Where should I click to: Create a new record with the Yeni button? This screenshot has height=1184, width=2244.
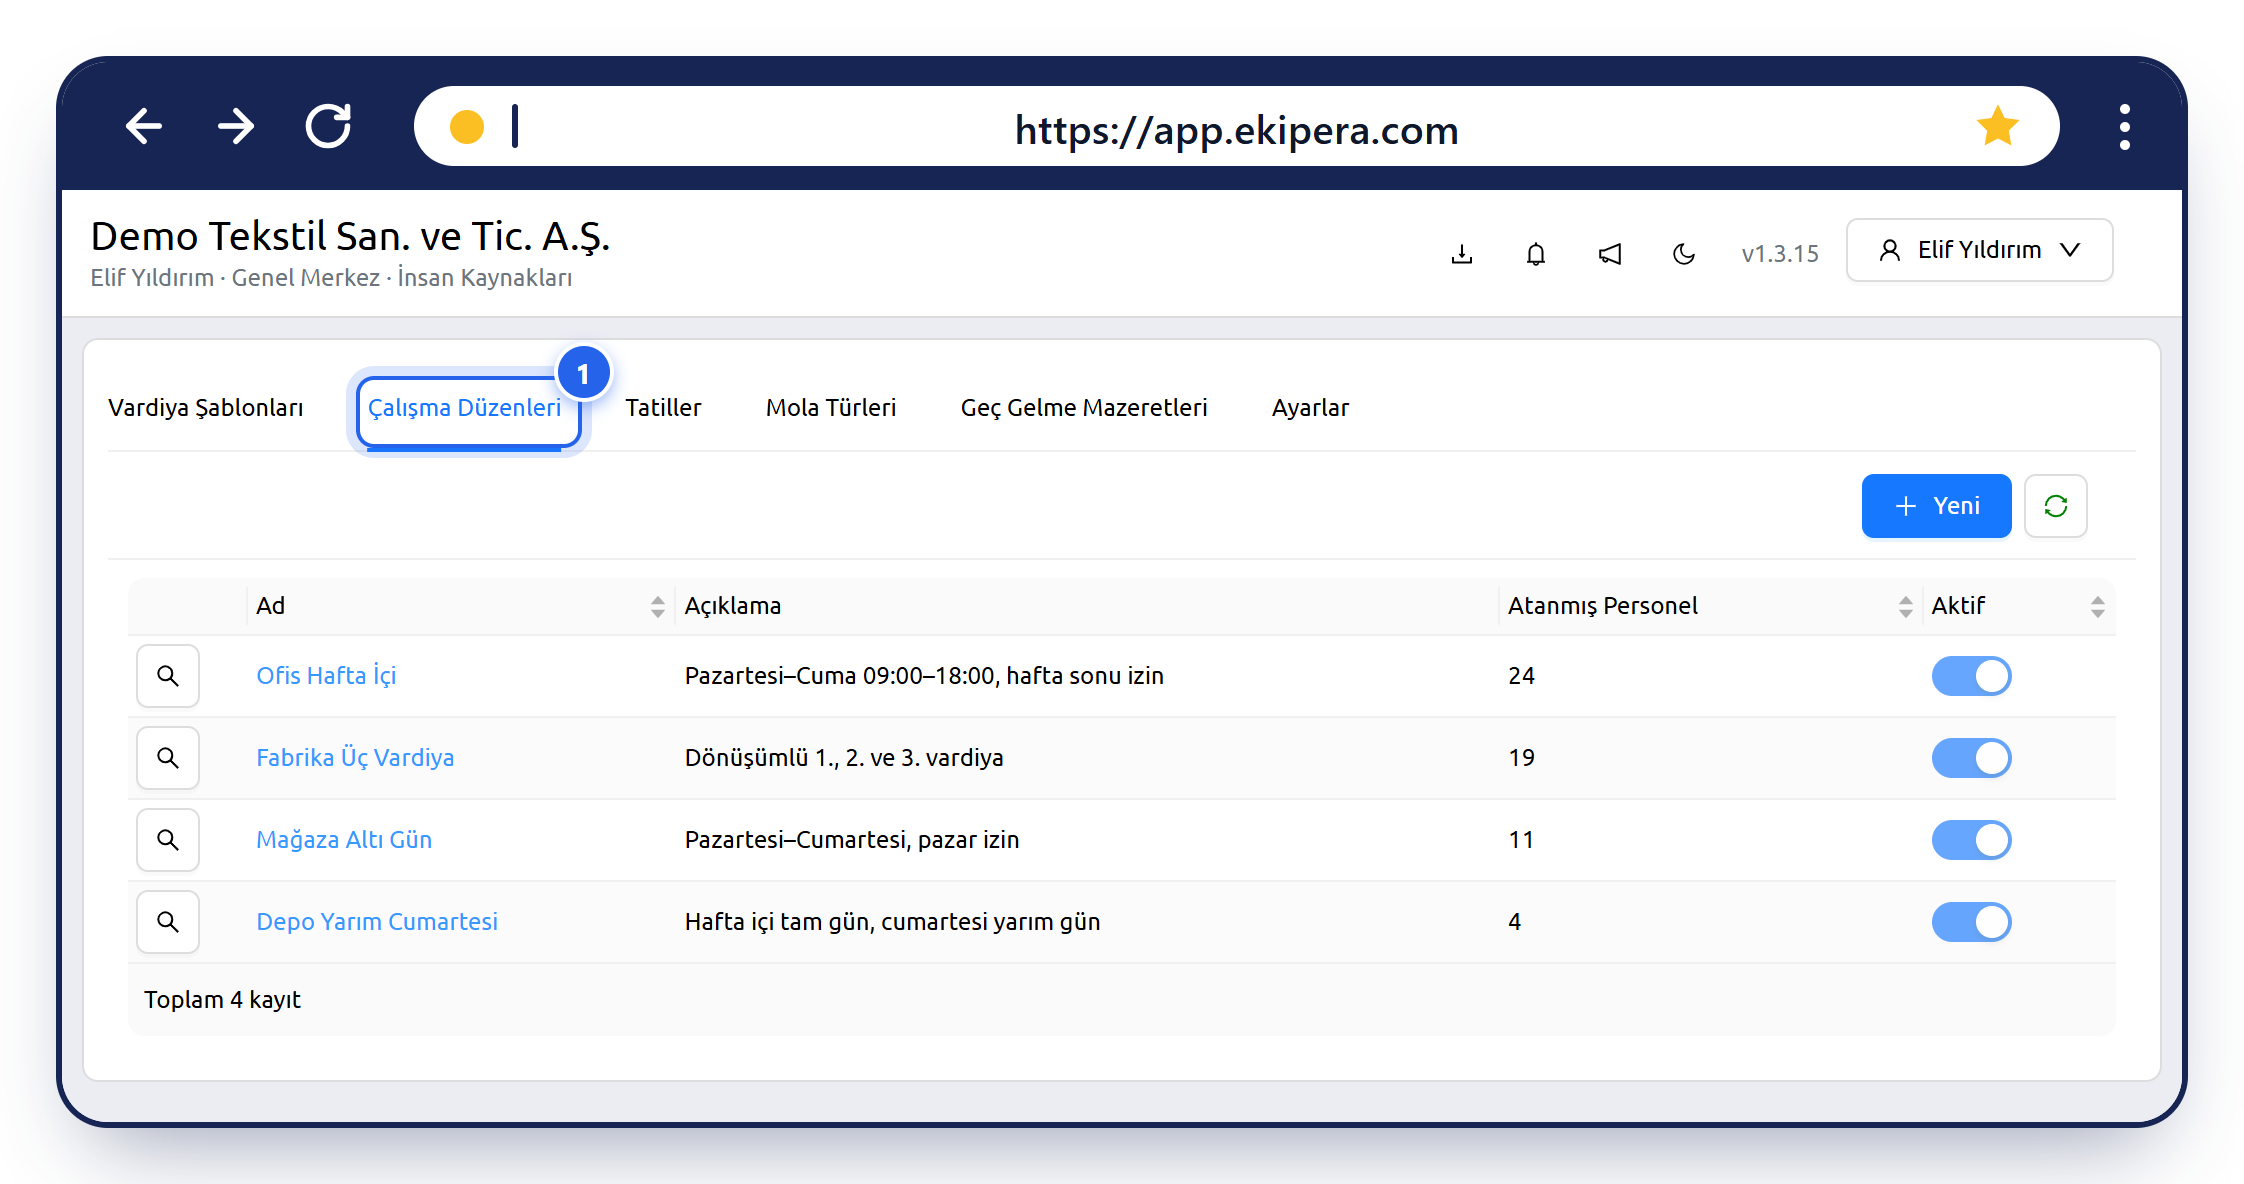point(1936,506)
